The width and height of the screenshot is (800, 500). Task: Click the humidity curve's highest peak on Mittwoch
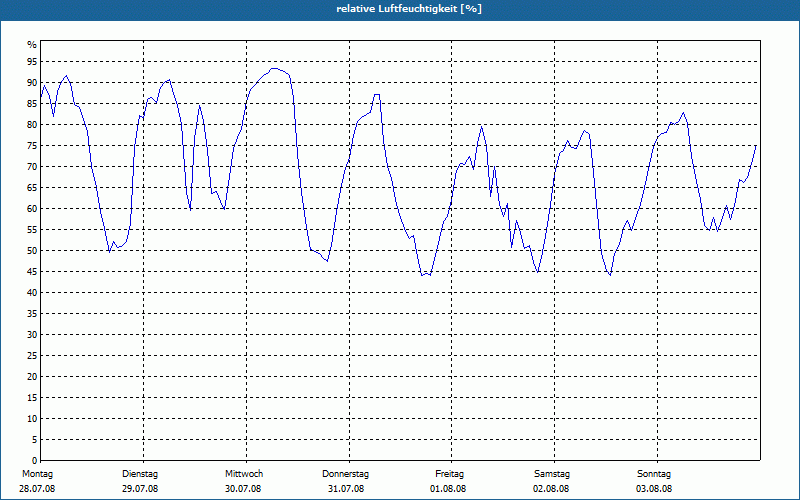(x=274, y=68)
